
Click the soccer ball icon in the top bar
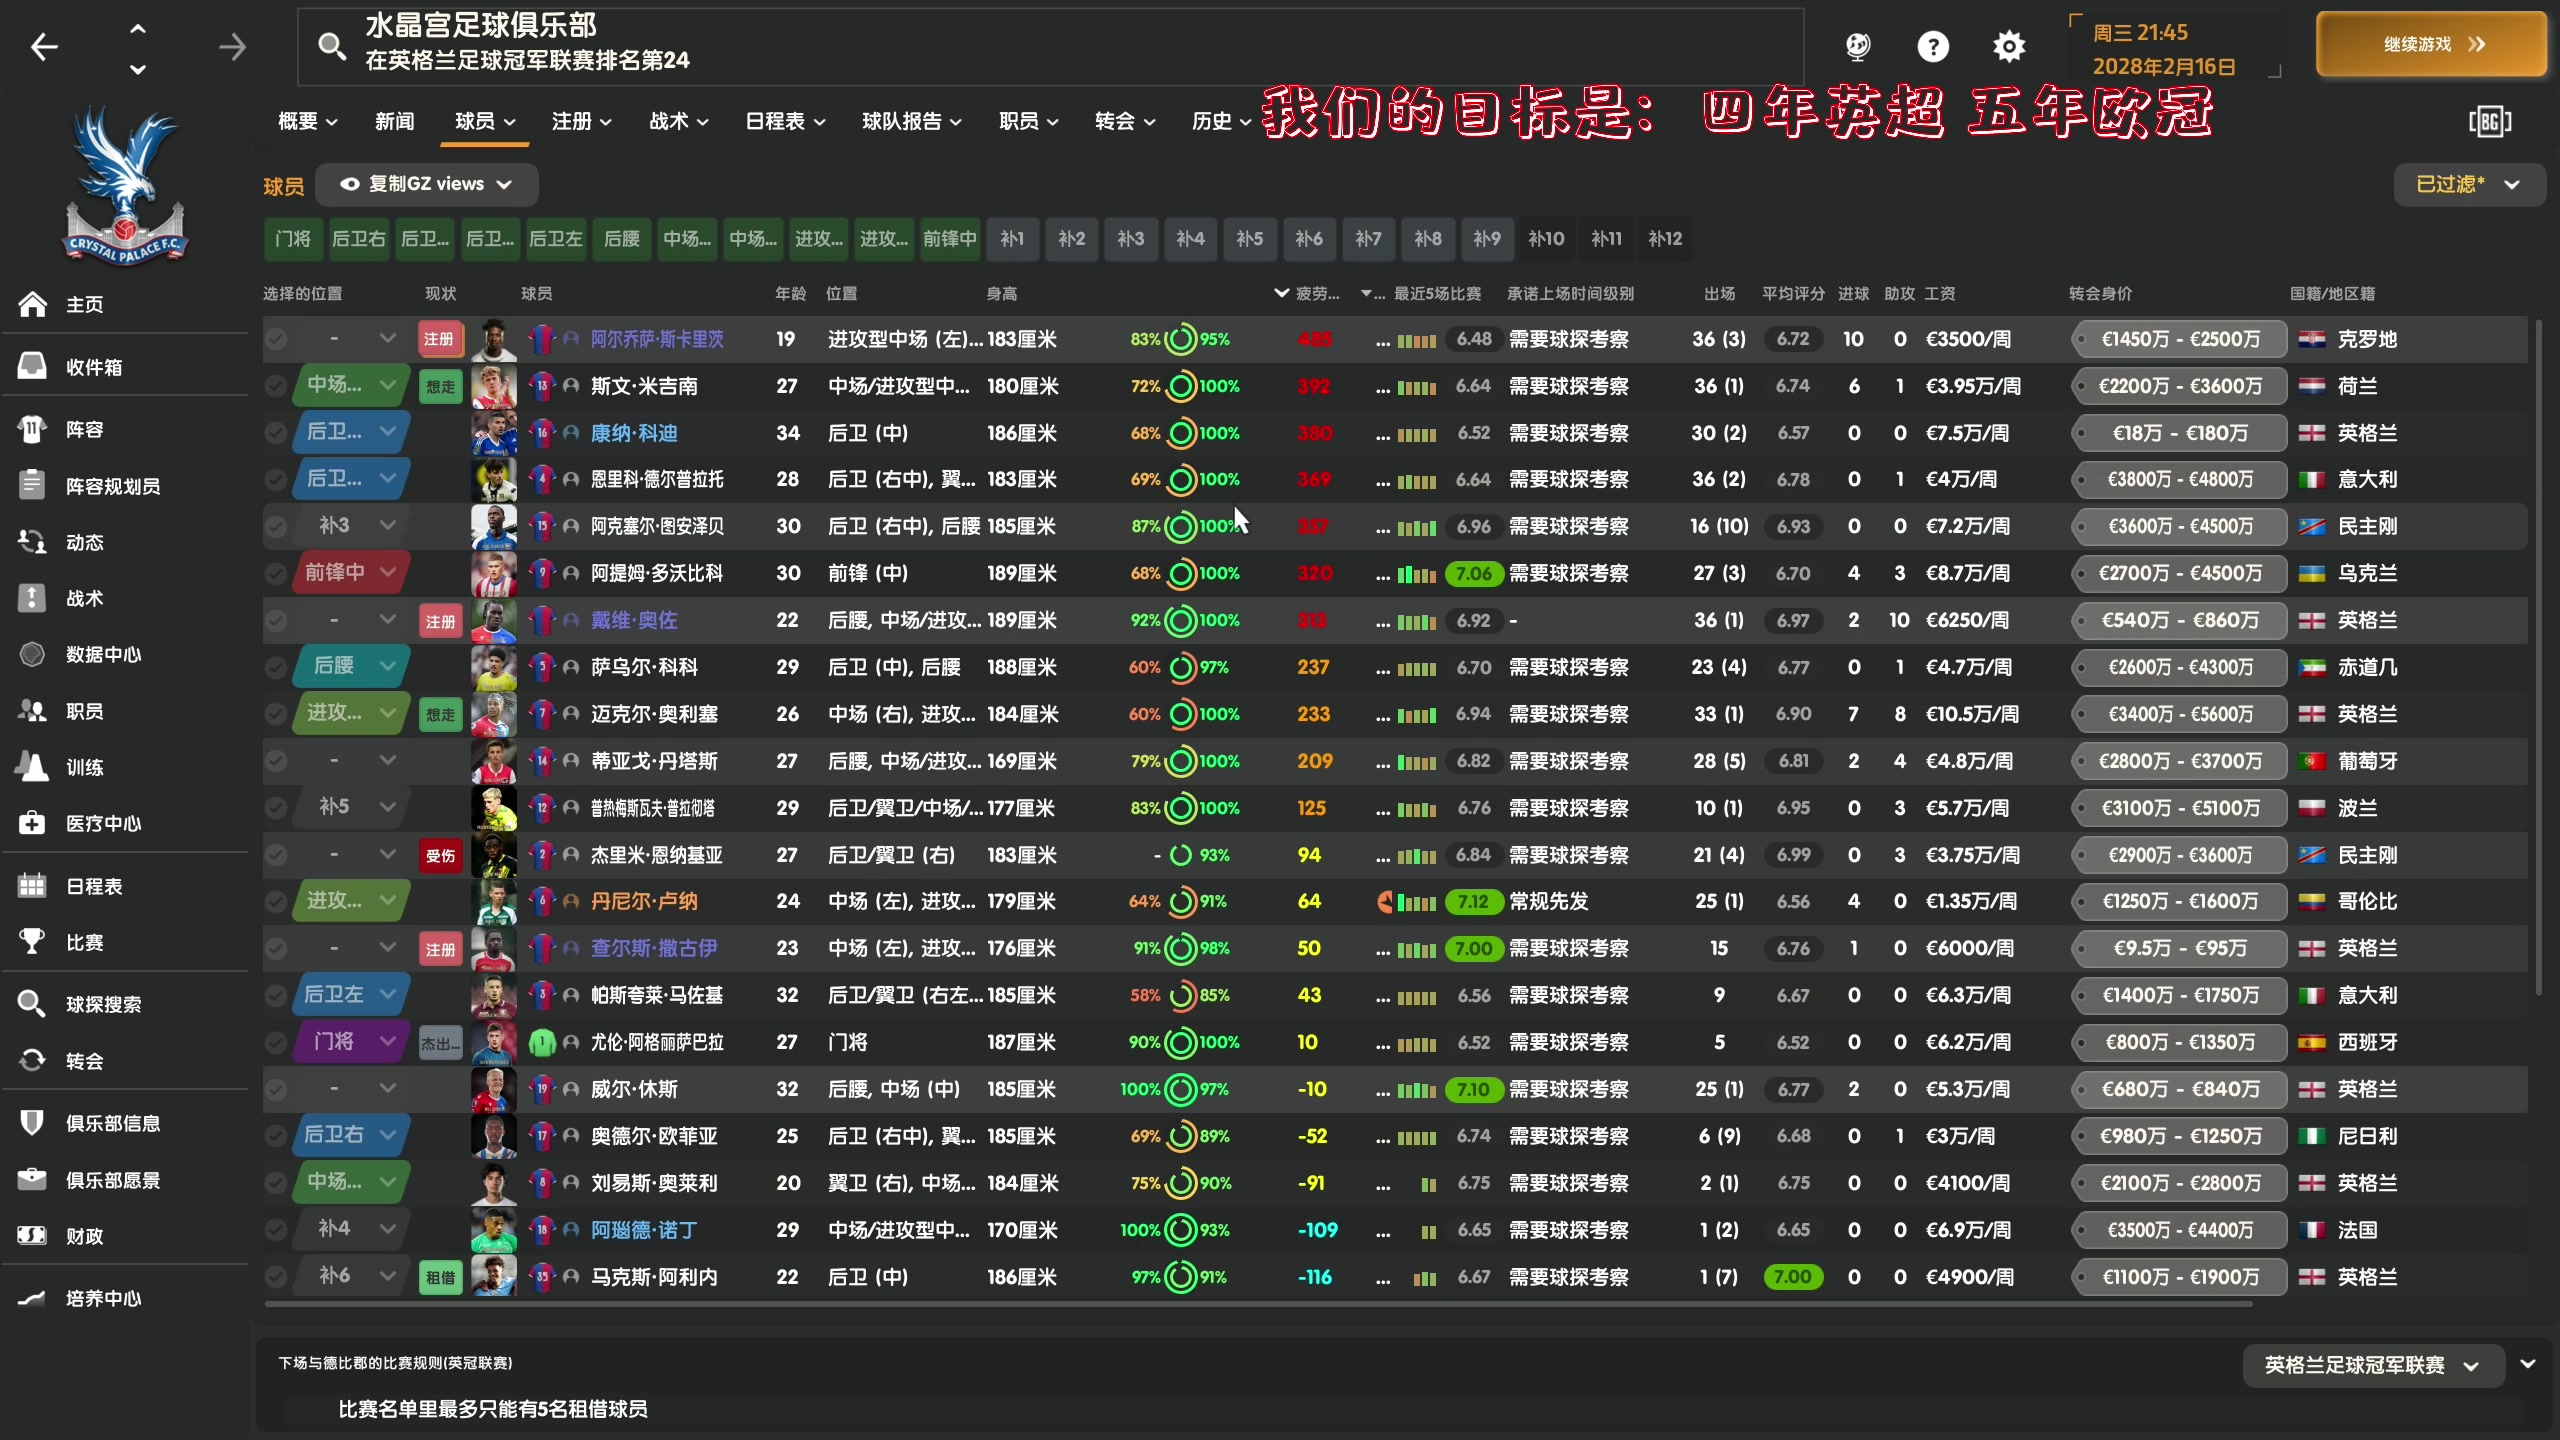click(1858, 45)
